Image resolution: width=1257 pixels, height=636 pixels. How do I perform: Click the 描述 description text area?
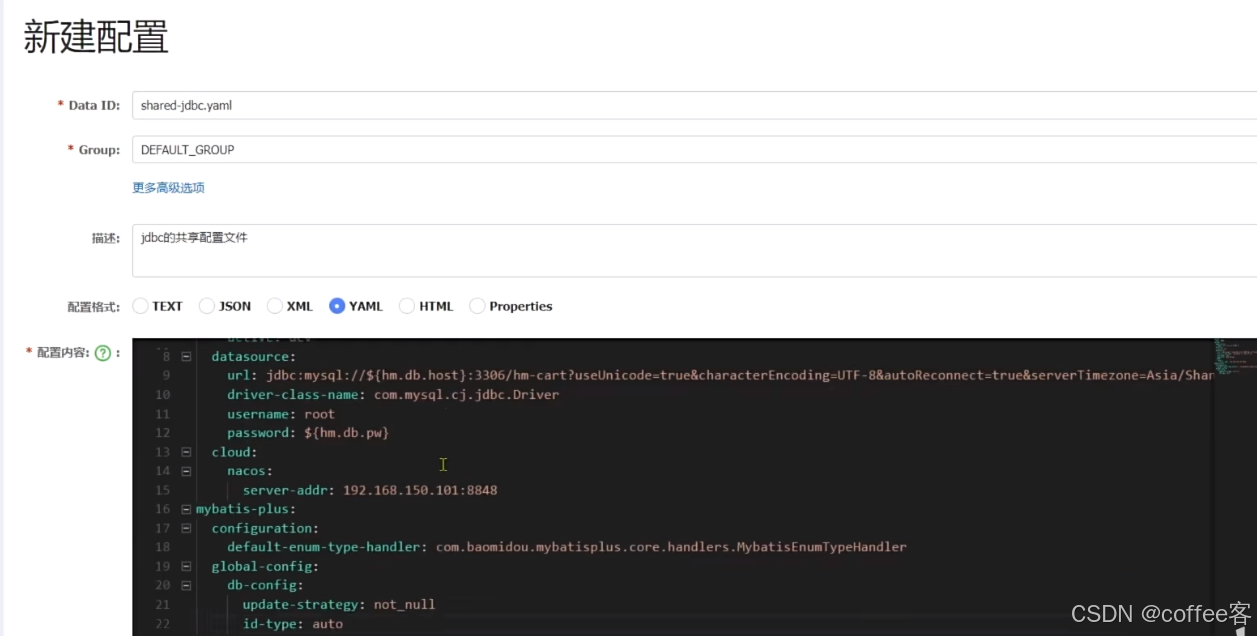tap(694, 250)
